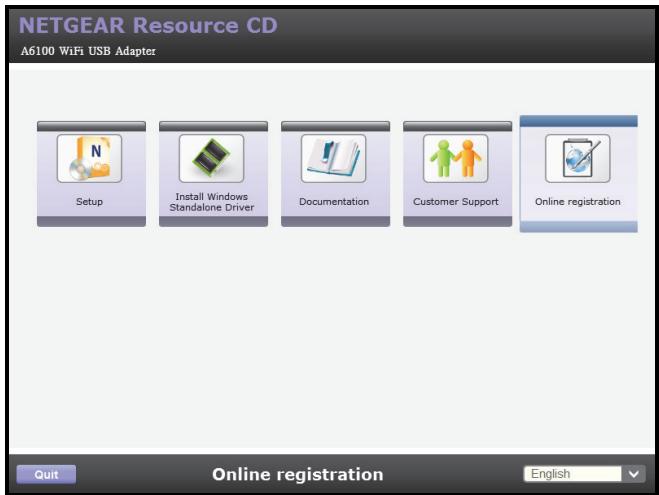The height and width of the screenshot is (495, 659).
Task: Click the Customer Support people icon
Action: click(x=456, y=158)
